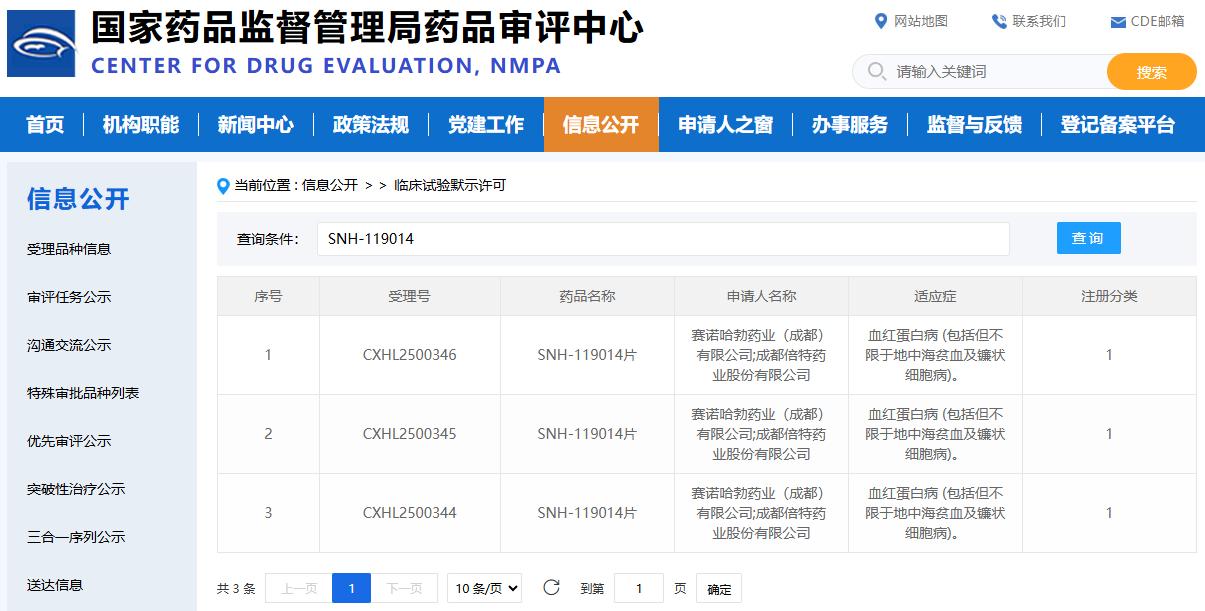This screenshot has height=611, width=1205.
Task: Open 沟通交流公示 in sidebar
Action: (69, 345)
